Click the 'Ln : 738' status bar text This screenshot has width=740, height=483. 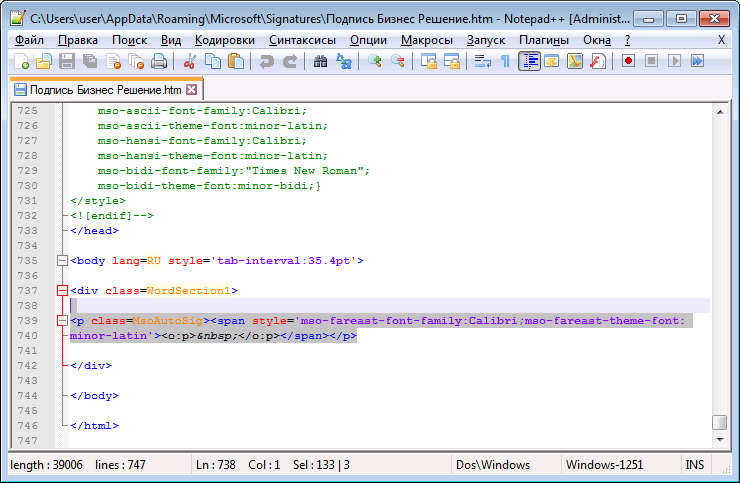point(216,465)
